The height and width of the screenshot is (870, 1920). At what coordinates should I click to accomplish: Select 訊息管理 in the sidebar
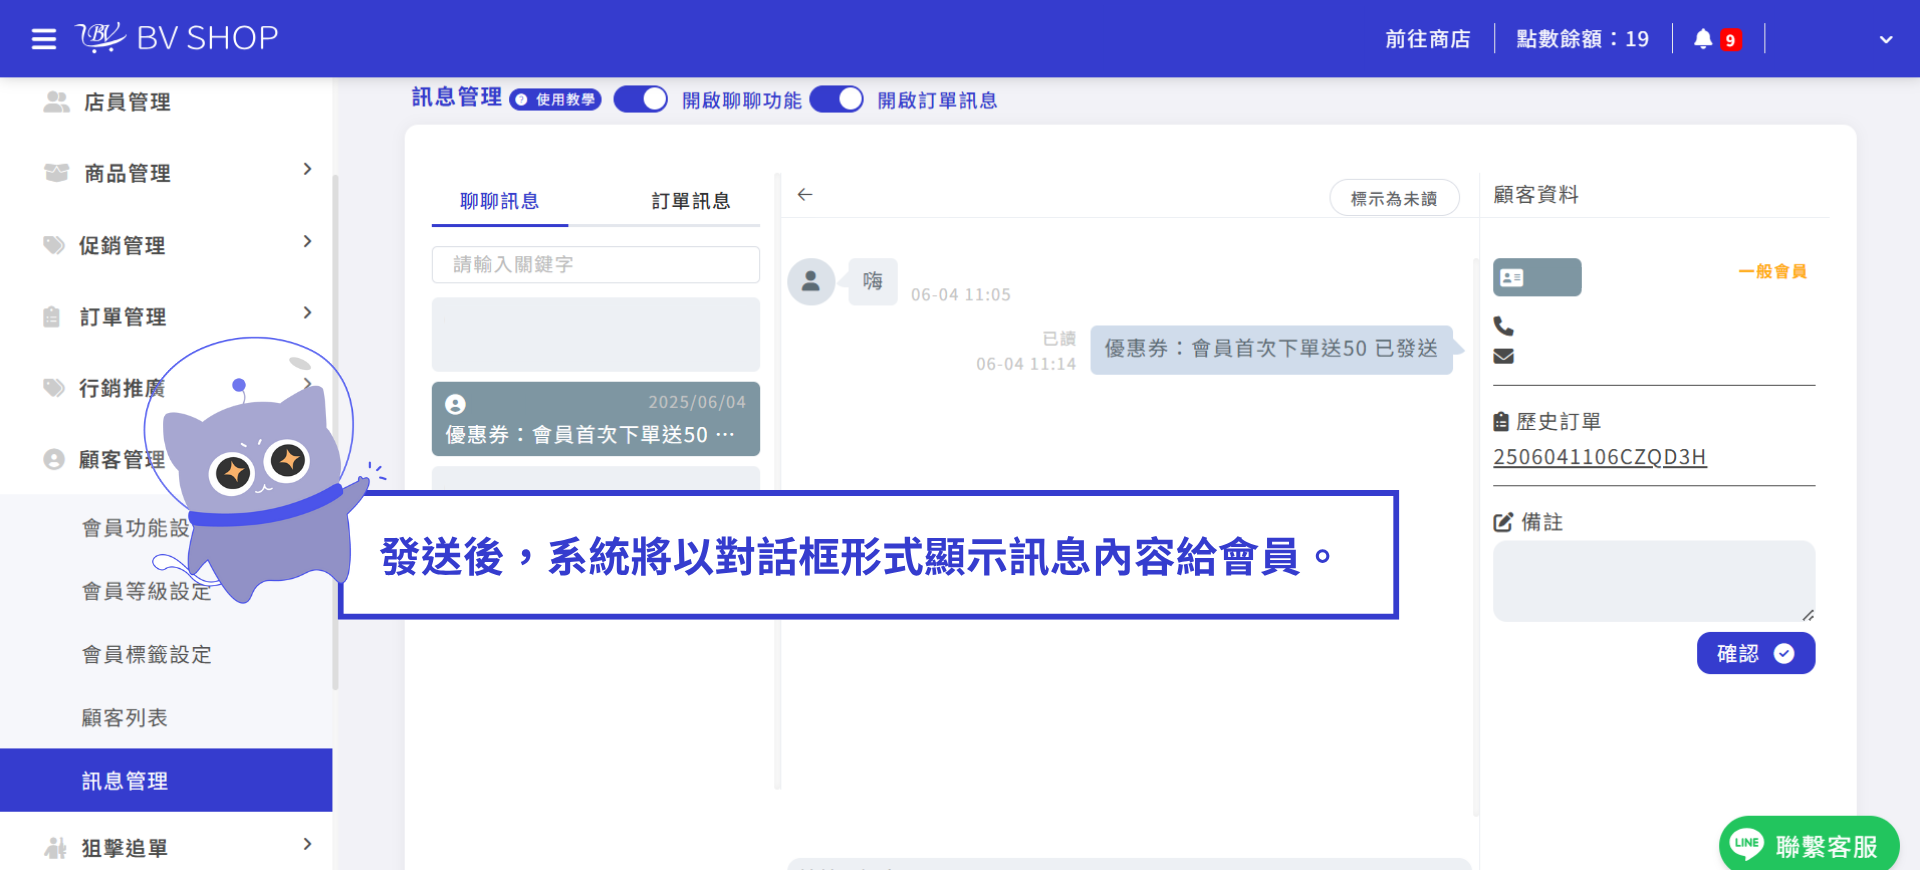click(x=166, y=780)
